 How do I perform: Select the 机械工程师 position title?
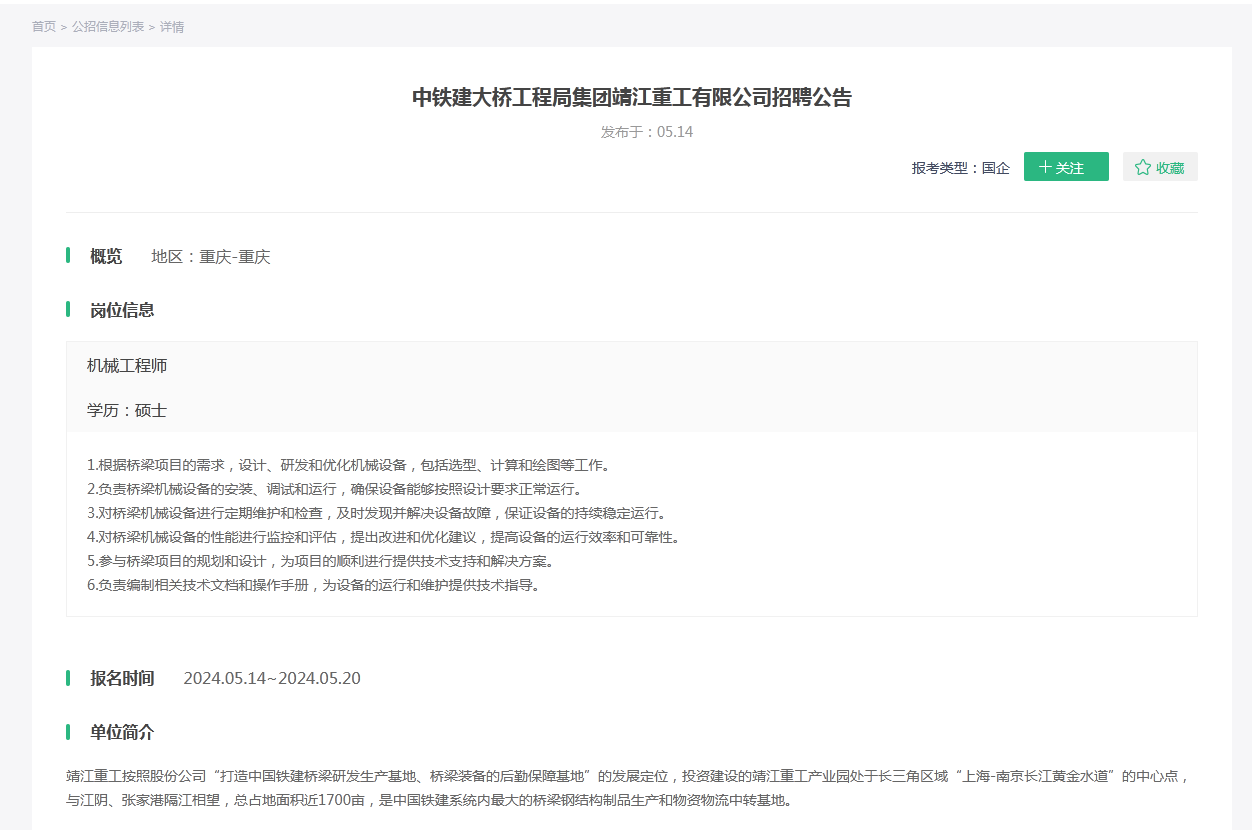pyautogui.click(x=127, y=366)
